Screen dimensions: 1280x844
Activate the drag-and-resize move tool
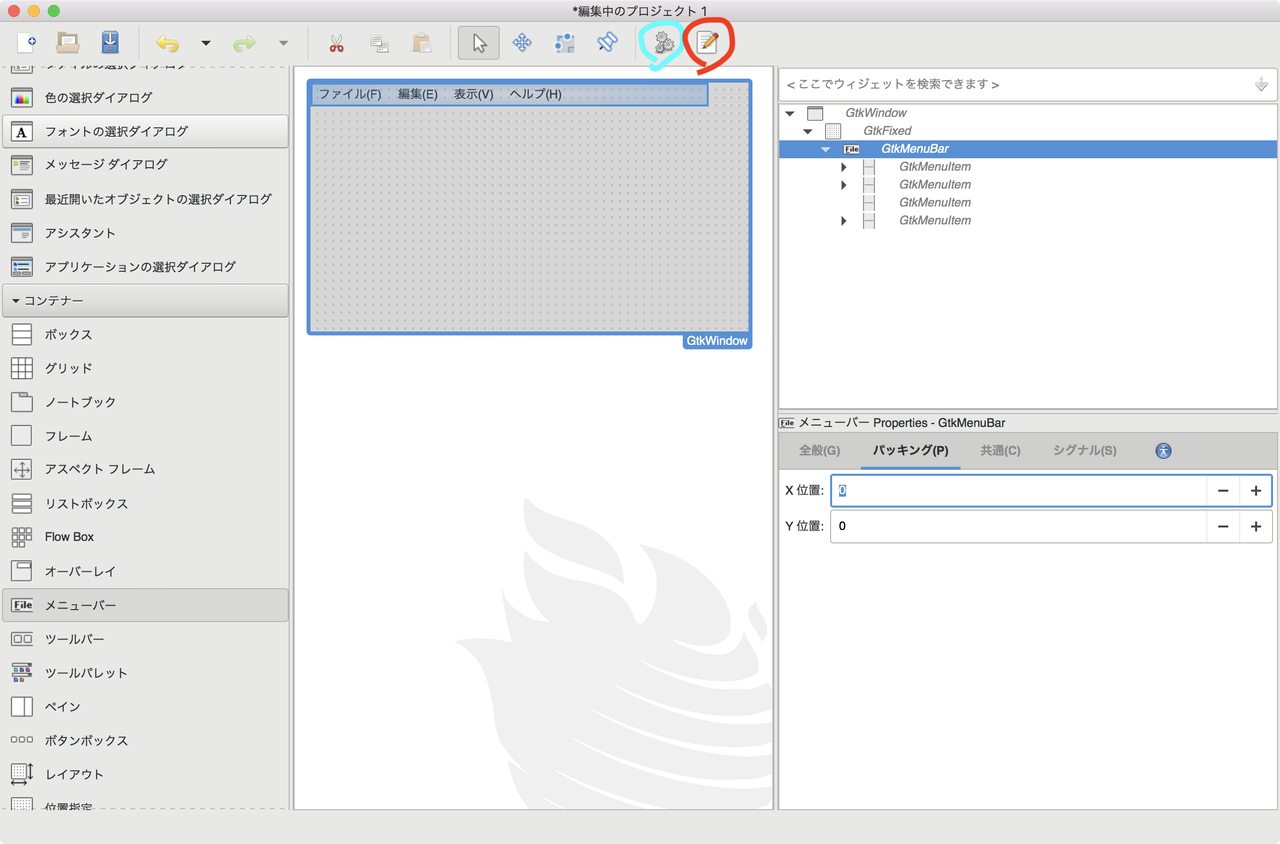click(x=522, y=42)
